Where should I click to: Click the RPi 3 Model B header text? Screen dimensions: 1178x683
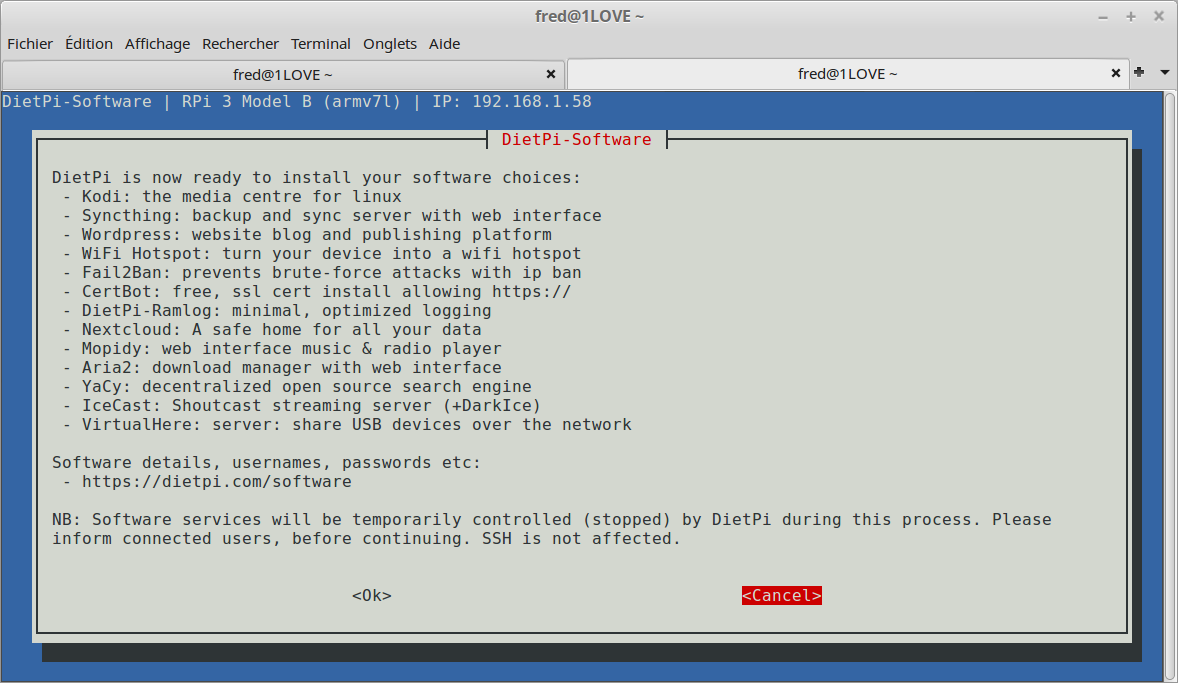pyautogui.click(x=246, y=101)
